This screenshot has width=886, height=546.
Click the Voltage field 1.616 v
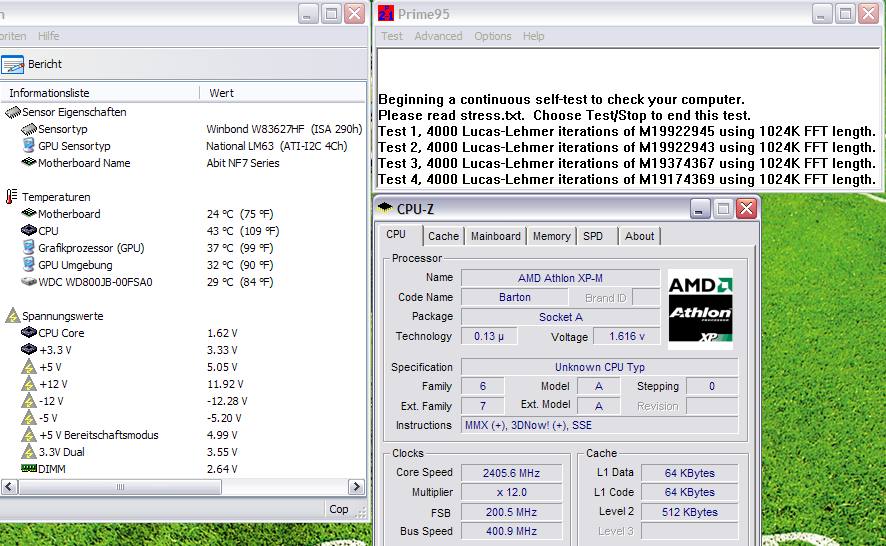click(x=627, y=336)
